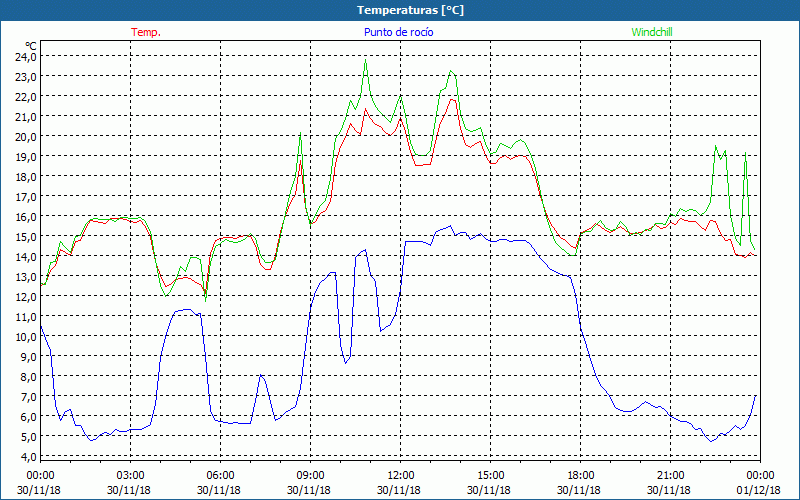This screenshot has width=800, height=500.
Task: Click the 17,0 y-axis value
Action: (26, 196)
